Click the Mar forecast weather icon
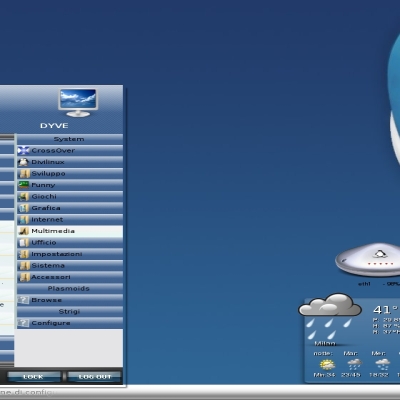 [x=355, y=364]
